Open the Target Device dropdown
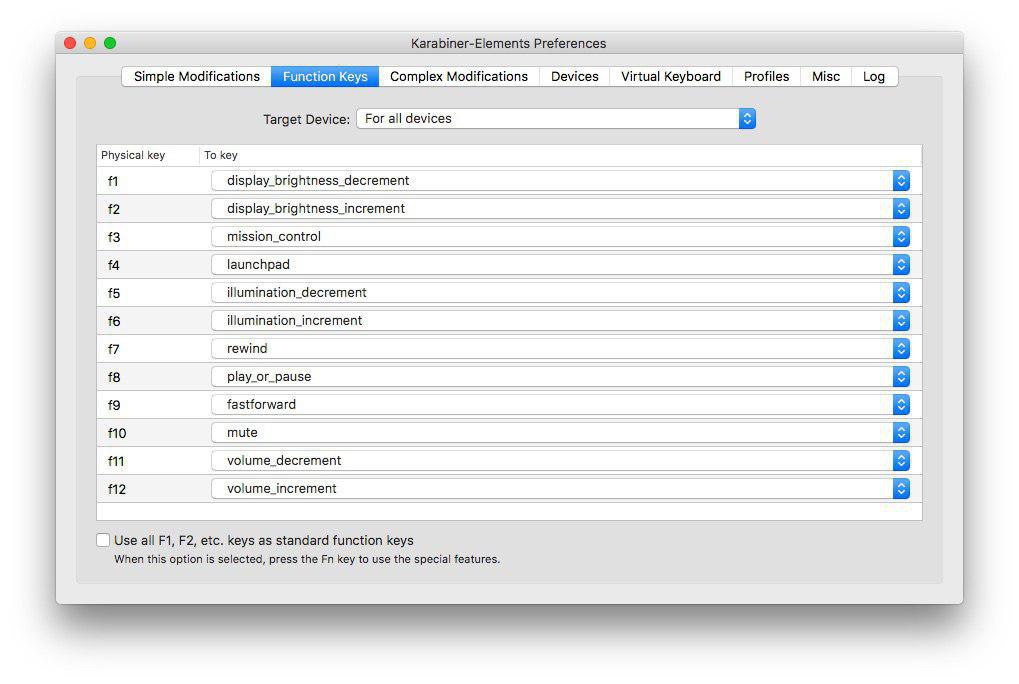 tap(556, 118)
